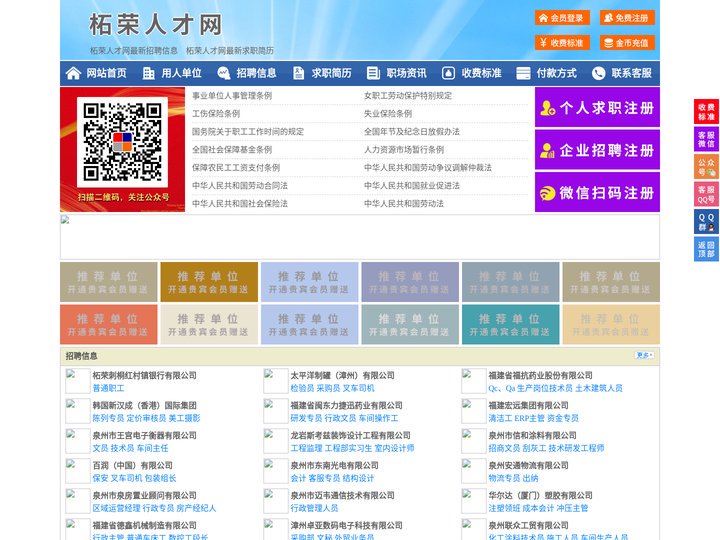Open company 福建宏远集团有限公司
The width and height of the screenshot is (720, 540).
coord(529,405)
